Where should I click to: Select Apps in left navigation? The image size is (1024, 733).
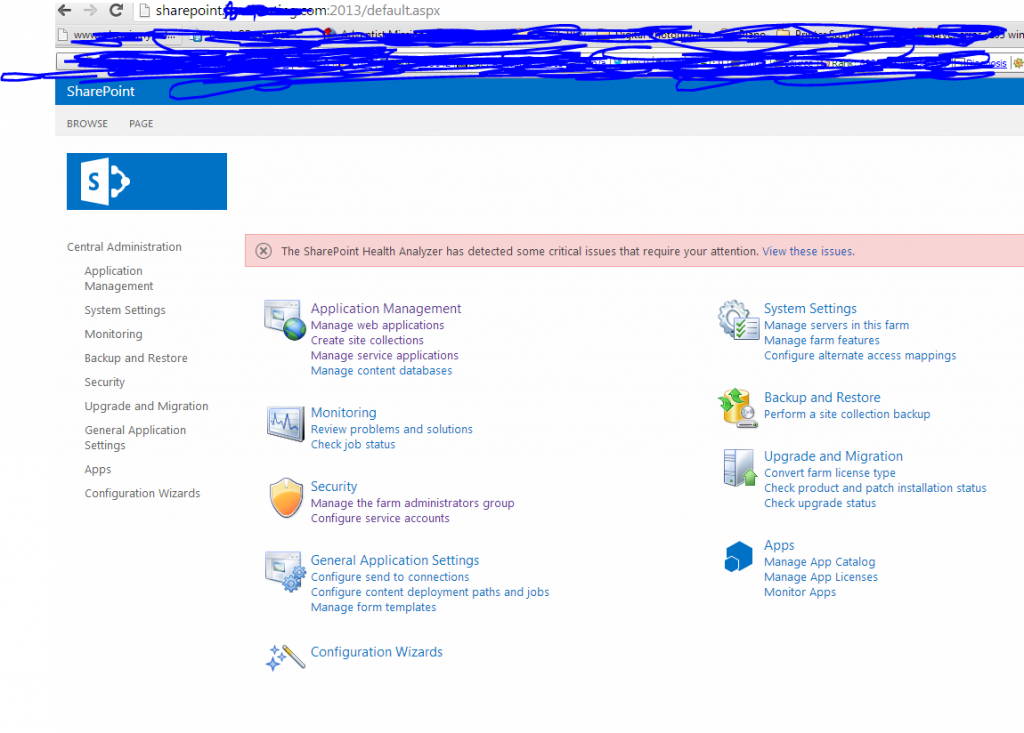(x=98, y=470)
